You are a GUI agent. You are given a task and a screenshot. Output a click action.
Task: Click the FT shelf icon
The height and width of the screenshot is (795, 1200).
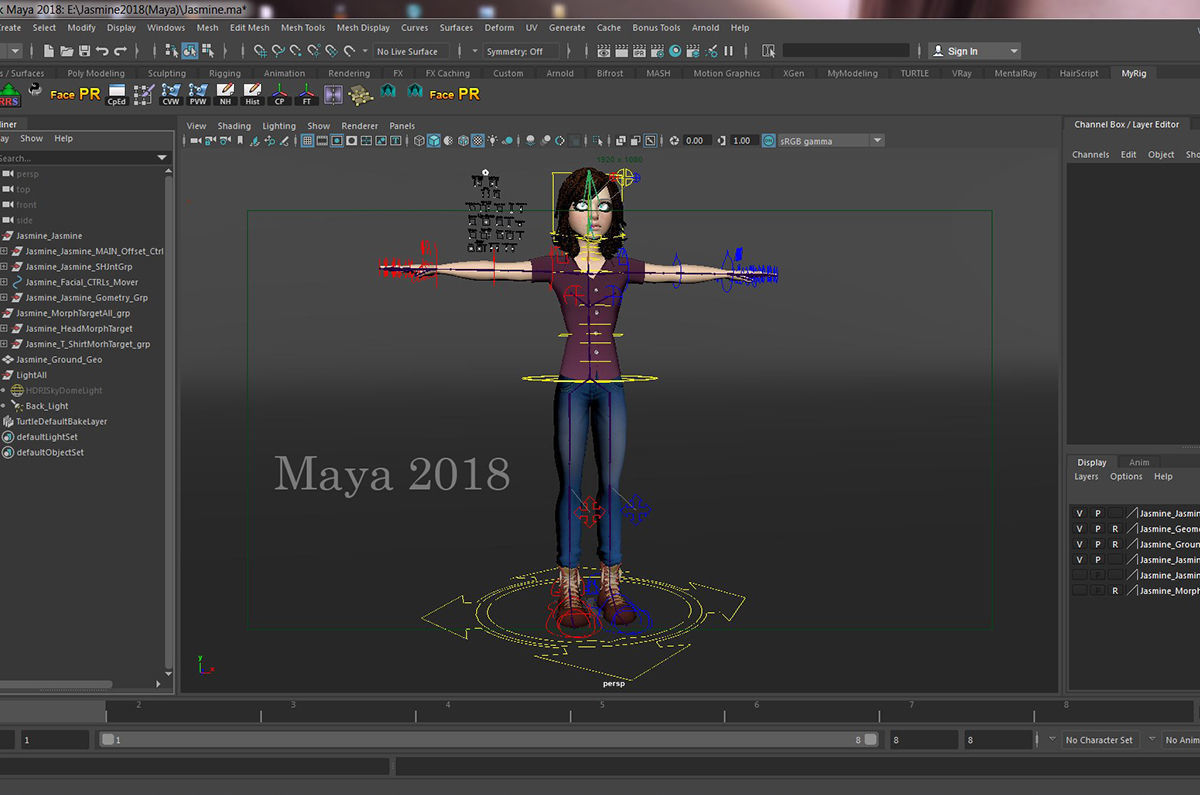[306, 94]
